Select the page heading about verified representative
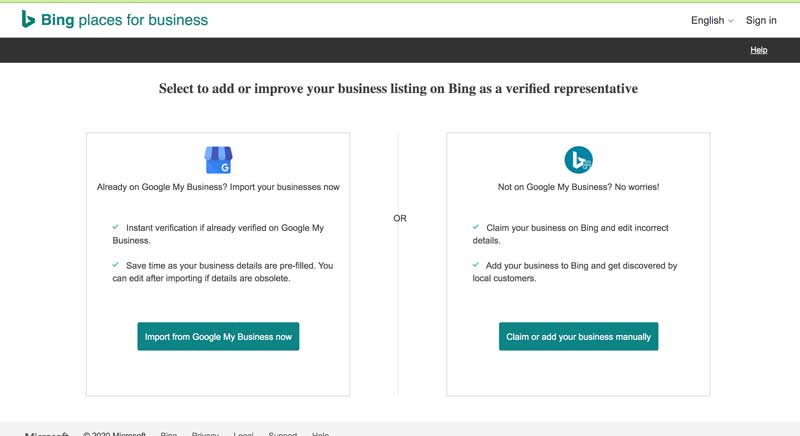Image resolution: width=800 pixels, height=436 pixels. tap(398, 89)
